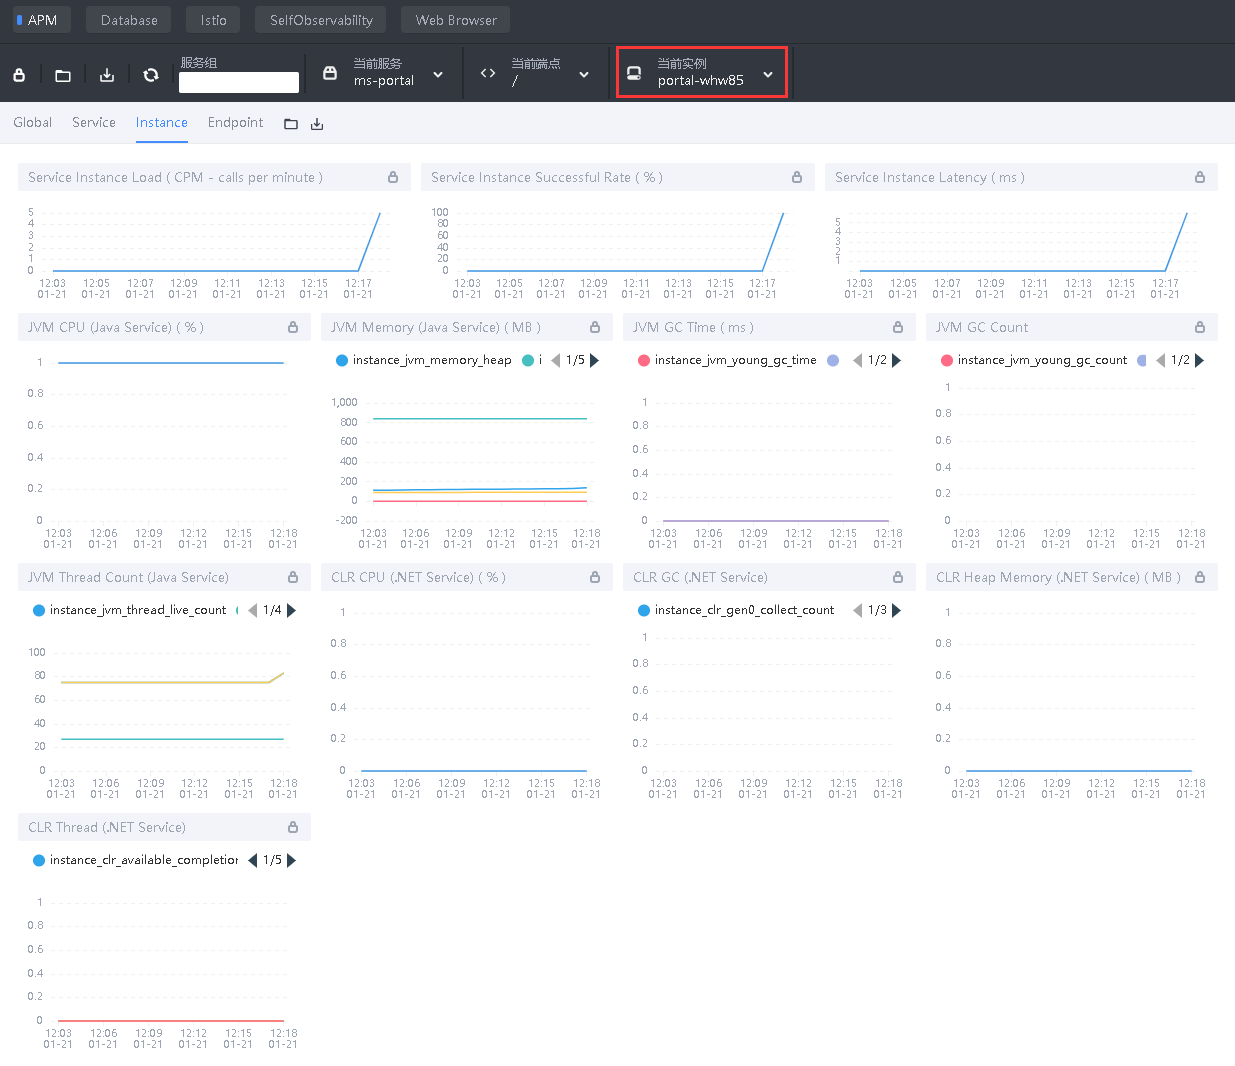The image size is (1235, 1066).
Task: Click the current instance server icon
Action: point(634,73)
